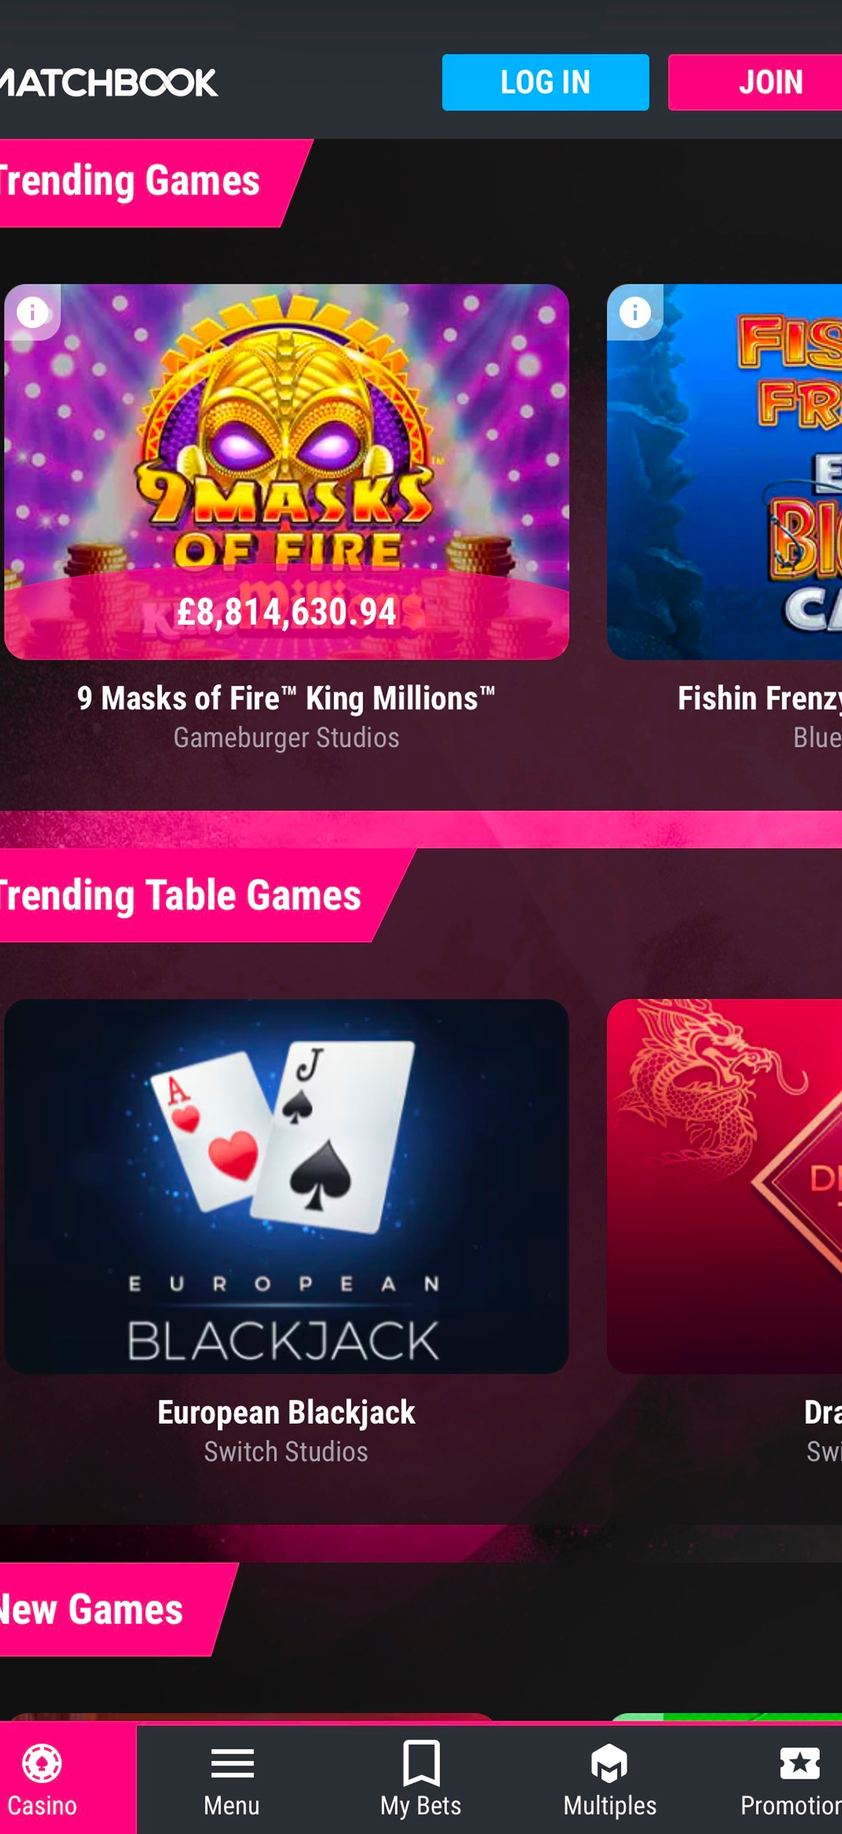Click the Matchbook logo
The height and width of the screenshot is (1834, 842).
(108, 82)
